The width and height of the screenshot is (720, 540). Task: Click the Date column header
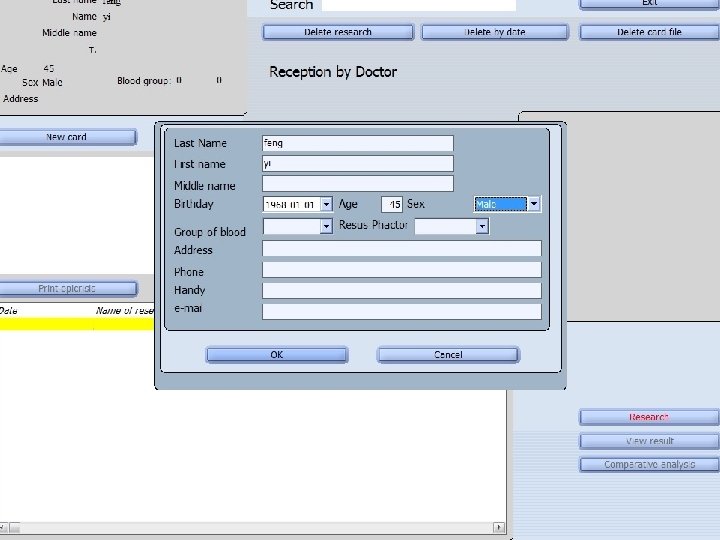point(8,311)
